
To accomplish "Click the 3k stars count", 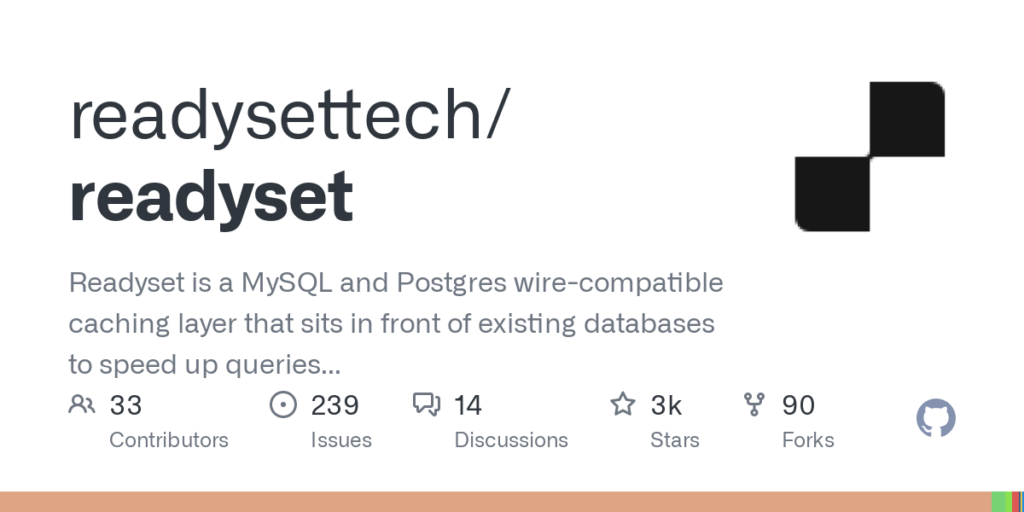I will click(x=666, y=405).
